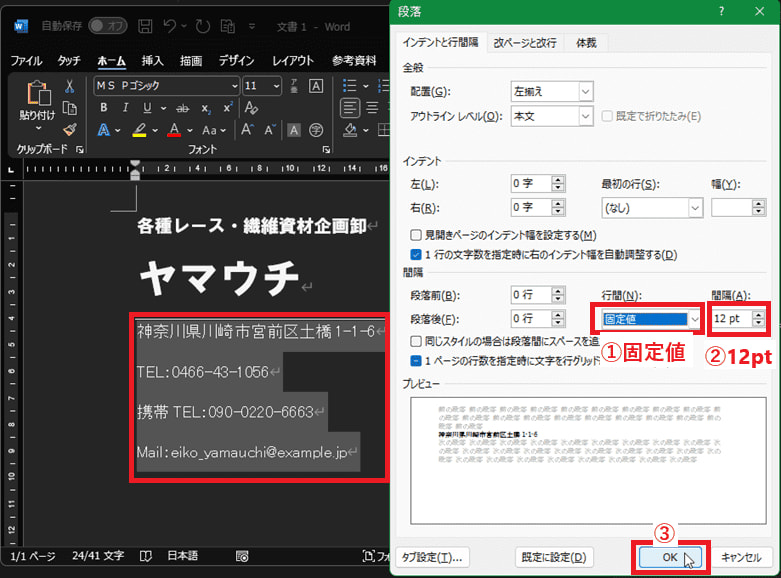Click the Bold formatting icon

[x=103, y=108]
